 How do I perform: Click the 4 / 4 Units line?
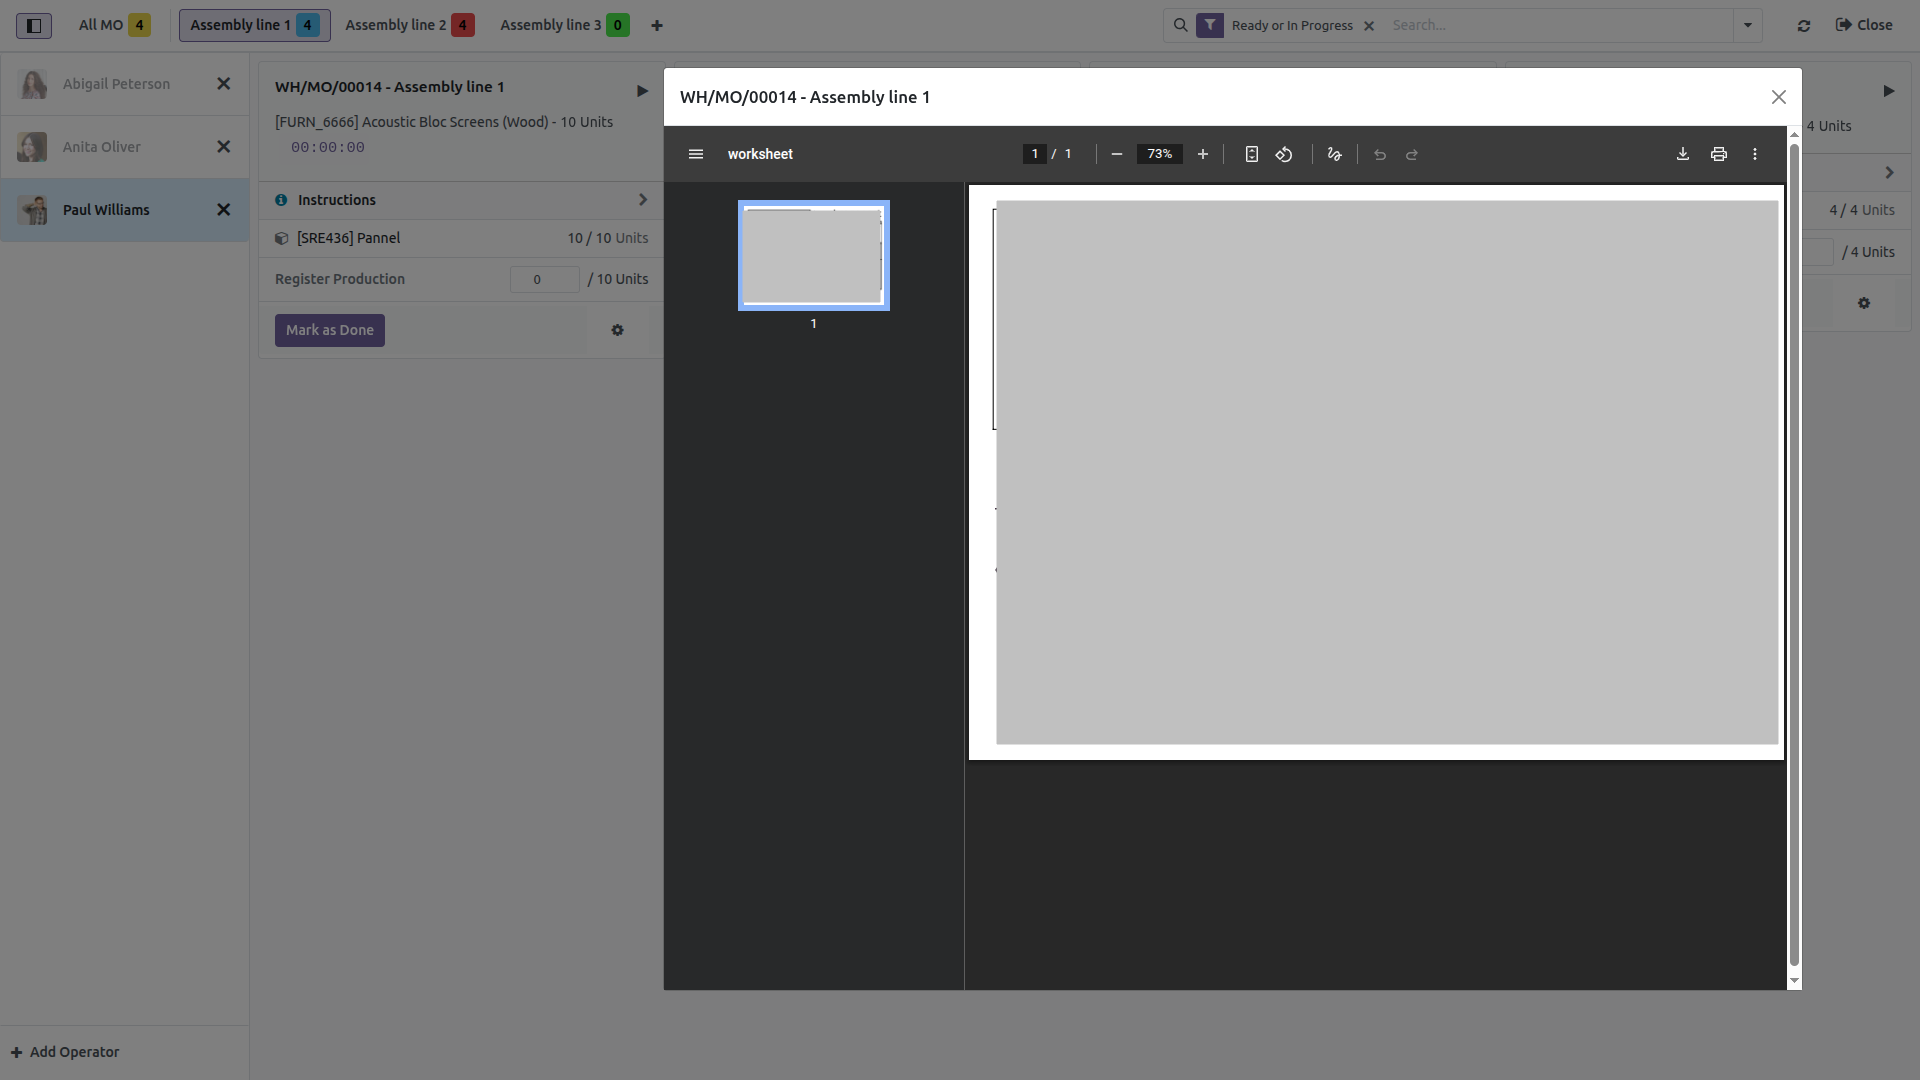coord(1862,210)
